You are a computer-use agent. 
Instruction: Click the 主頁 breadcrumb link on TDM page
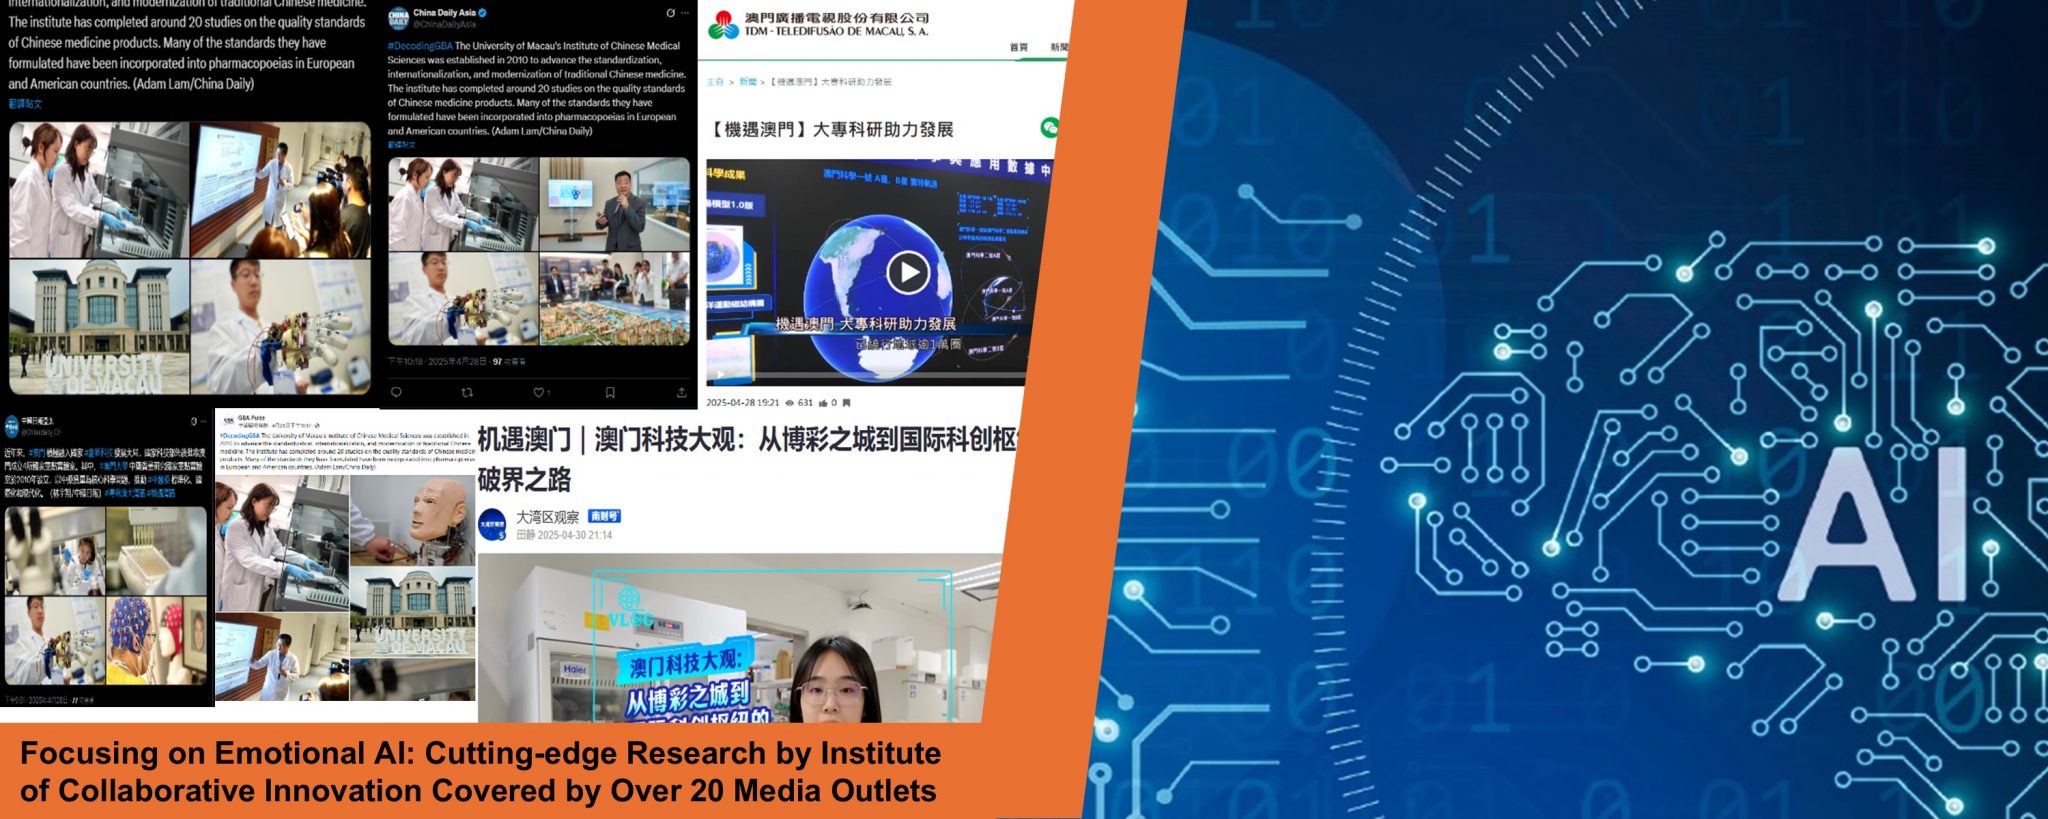point(715,82)
